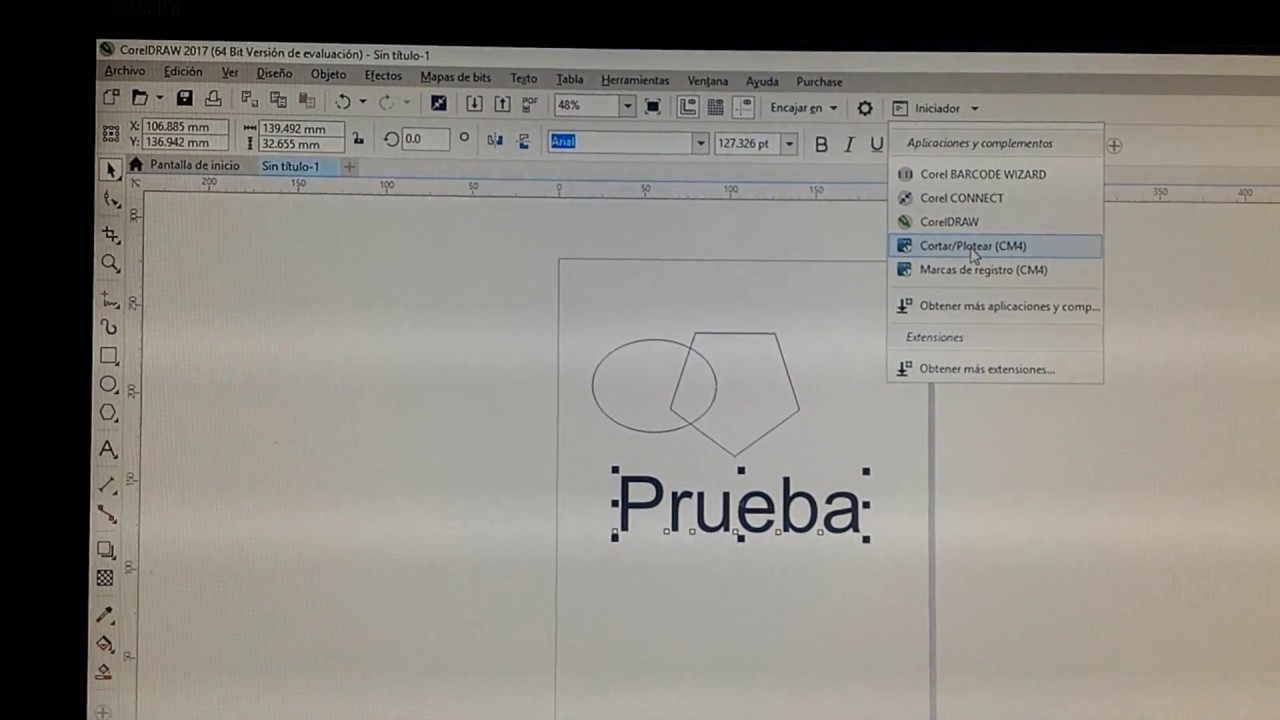Select the Transparency checker tool
1280x720 pixels.
coord(105,578)
